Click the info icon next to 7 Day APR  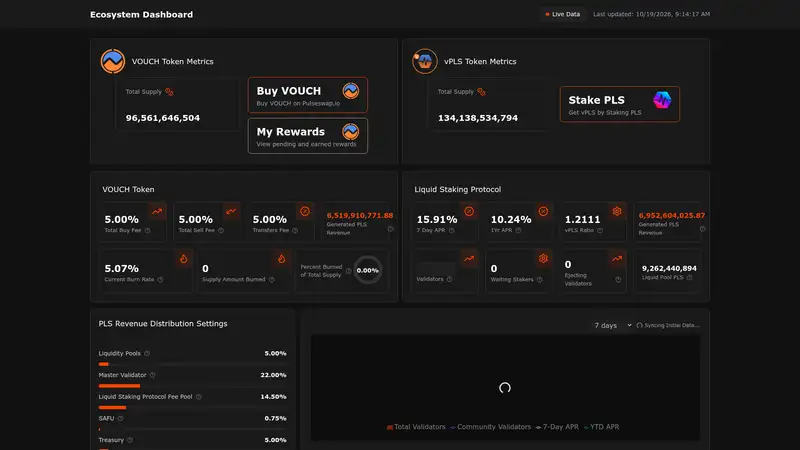452,231
